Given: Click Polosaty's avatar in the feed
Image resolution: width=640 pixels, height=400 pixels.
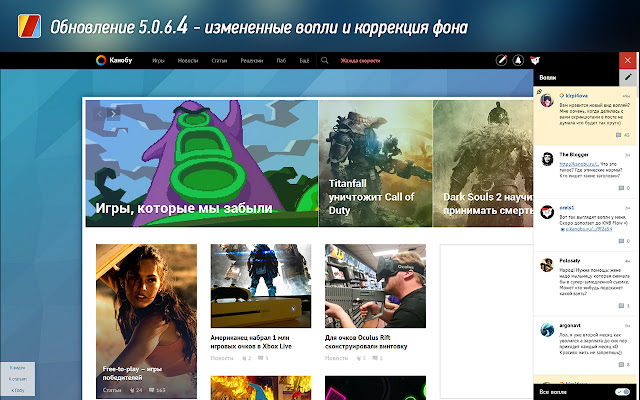Looking at the screenshot, I should click(x=547, y=265).
